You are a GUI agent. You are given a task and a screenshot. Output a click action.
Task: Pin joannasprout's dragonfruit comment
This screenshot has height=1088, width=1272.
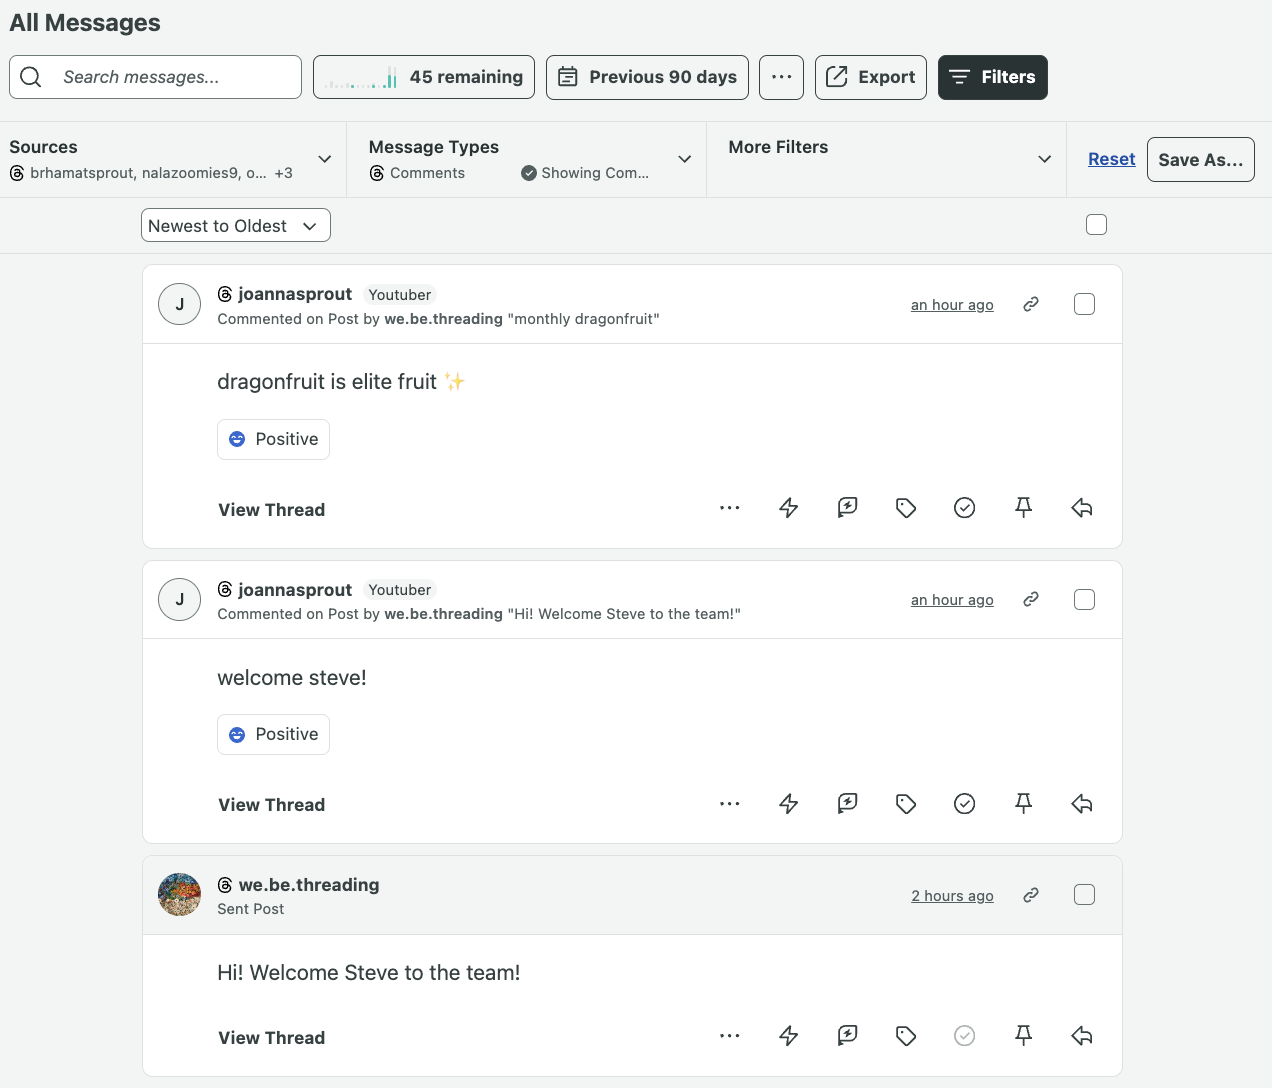[1023, 507]
